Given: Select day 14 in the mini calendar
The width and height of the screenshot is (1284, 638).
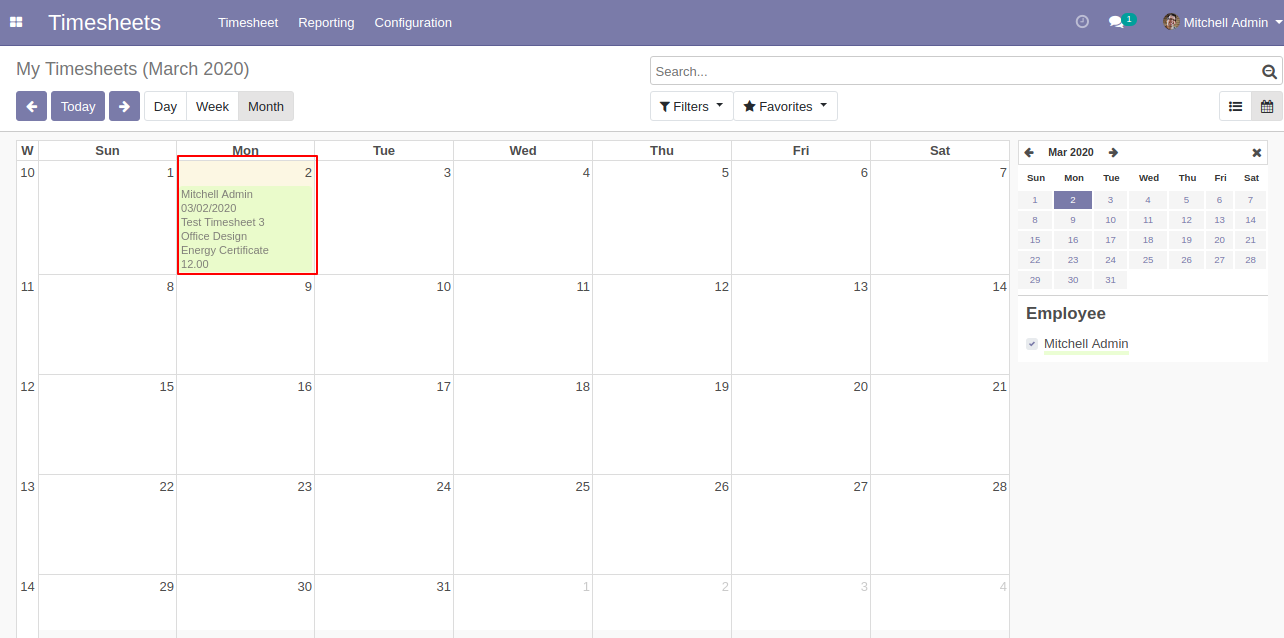Looking at the screenshot, I should pos(1250,220).
